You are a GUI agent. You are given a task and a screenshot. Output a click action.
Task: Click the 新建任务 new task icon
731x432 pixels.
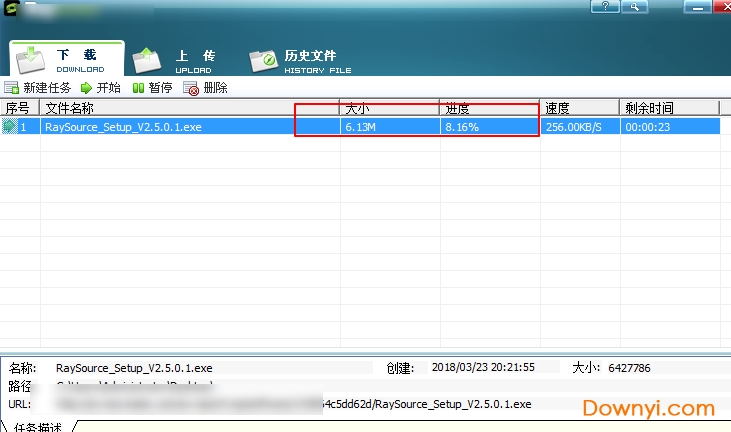[x=11, y=88]
